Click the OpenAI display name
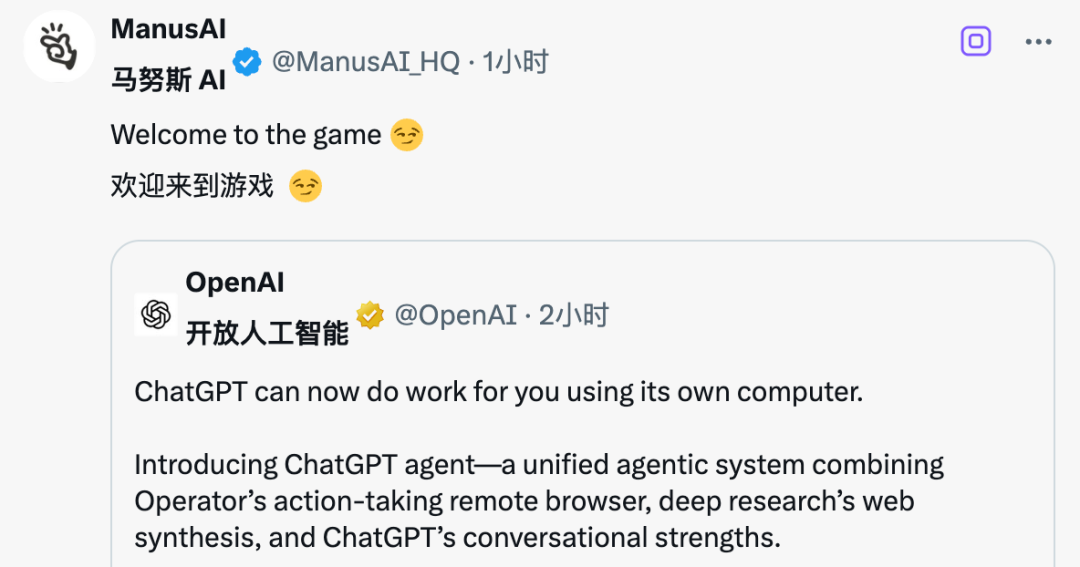Image resolution: width=1080 pixels, height=567 pixels. (235, 282)
